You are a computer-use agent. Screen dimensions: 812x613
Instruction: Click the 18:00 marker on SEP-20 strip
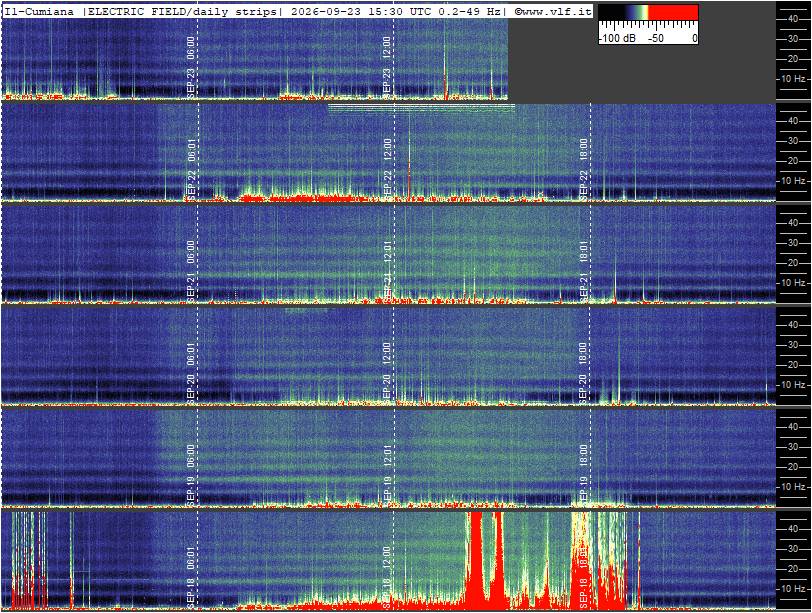583,353
